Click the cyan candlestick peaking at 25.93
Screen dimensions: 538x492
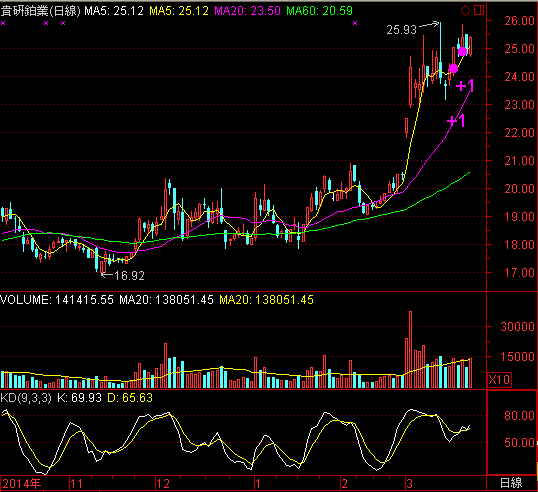(x=441, y=53)
